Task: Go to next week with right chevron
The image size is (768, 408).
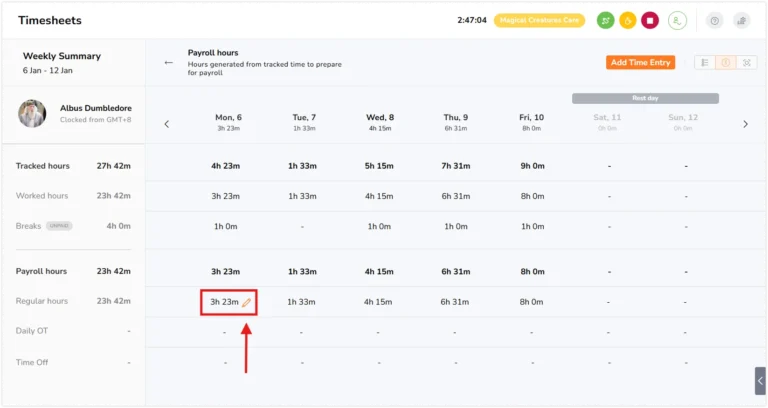Action: click(745, 124)
